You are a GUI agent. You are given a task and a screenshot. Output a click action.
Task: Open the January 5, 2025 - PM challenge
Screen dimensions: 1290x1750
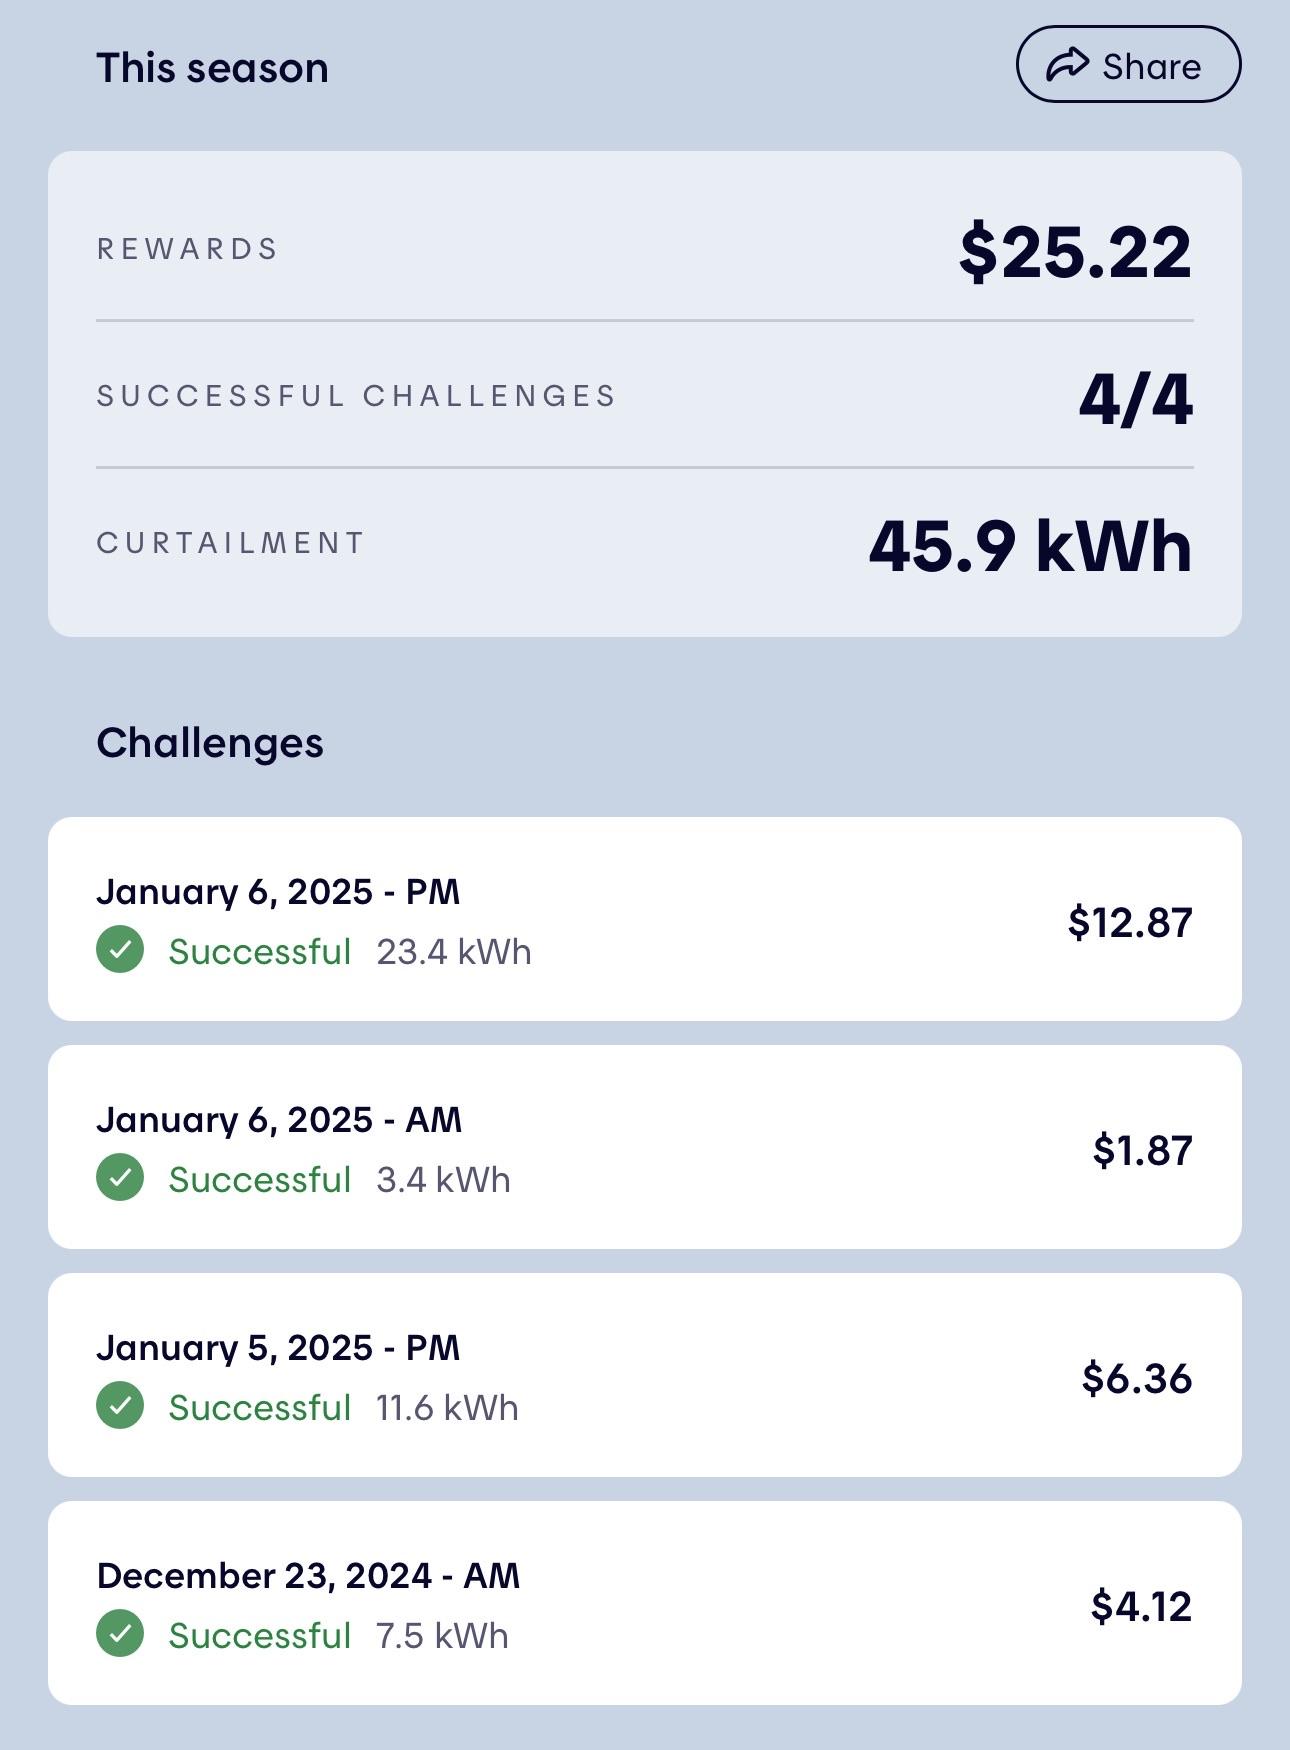[x=645, y=1375]
